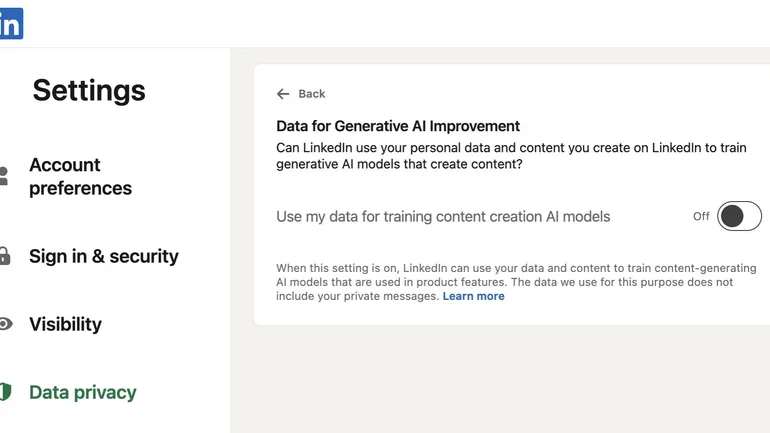770x433 pixels.
Task: Go back using the Back text link
Action: (x=312, y=94)
